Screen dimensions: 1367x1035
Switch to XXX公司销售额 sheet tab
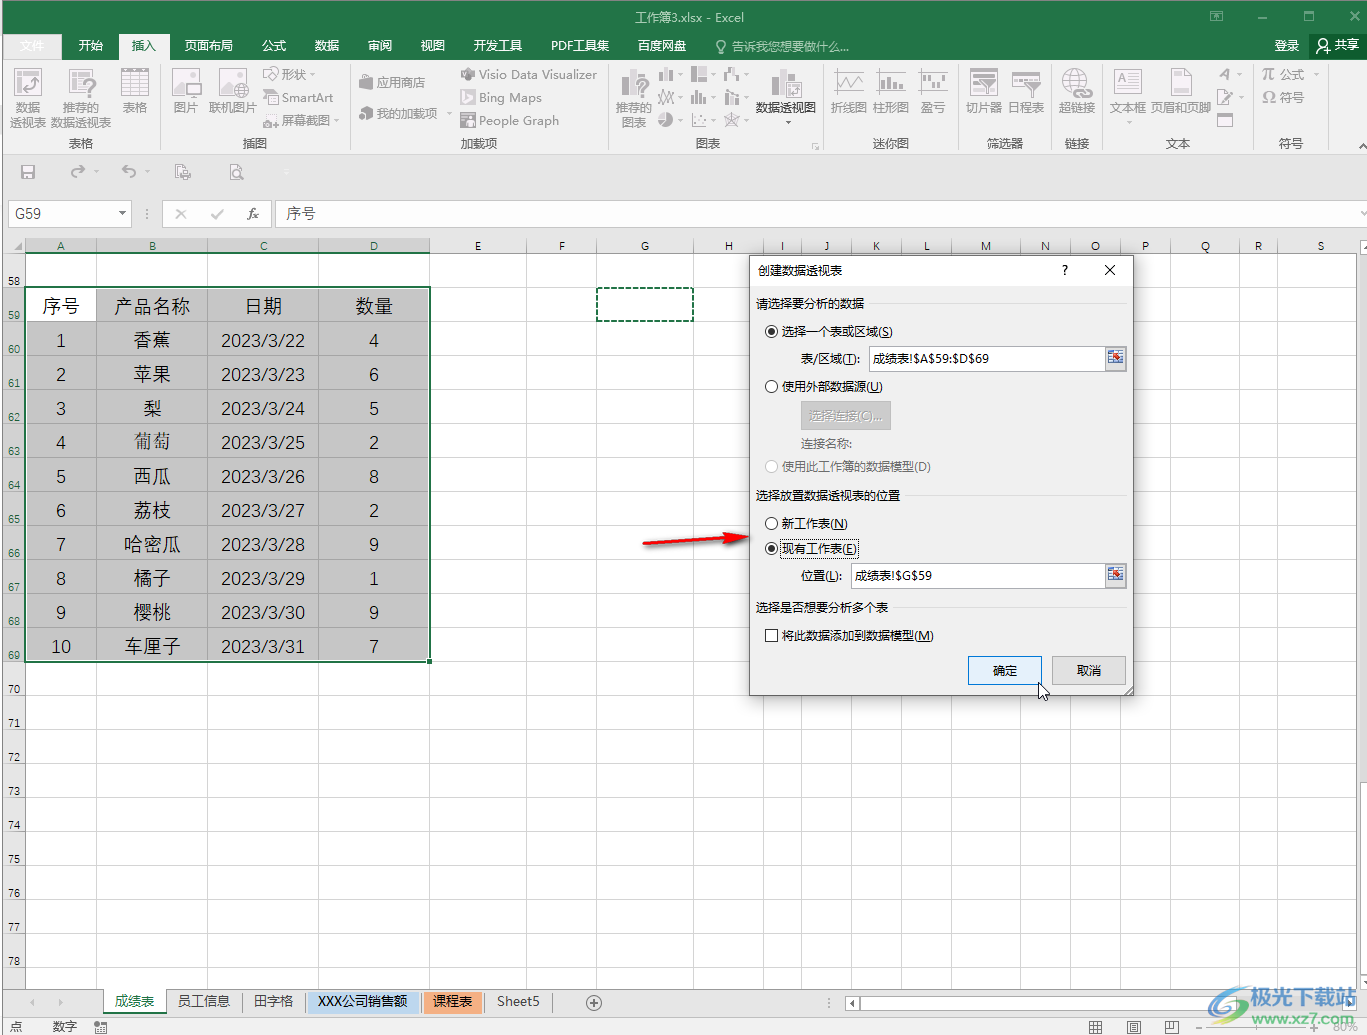coord(362,1001)
